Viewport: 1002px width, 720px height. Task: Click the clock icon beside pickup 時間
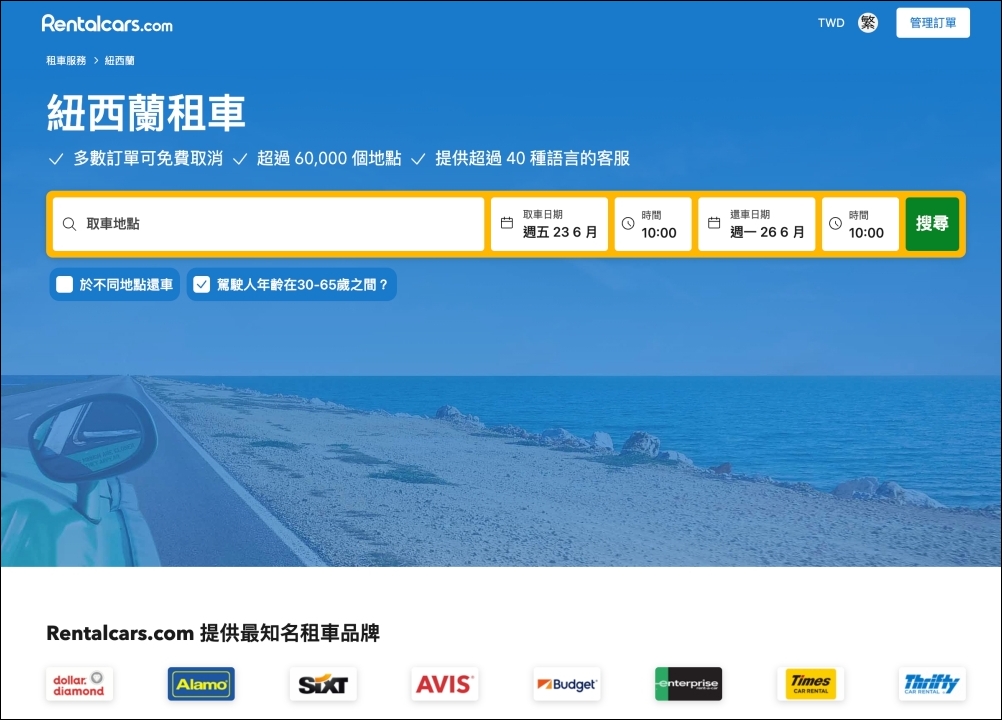point(628,224)
